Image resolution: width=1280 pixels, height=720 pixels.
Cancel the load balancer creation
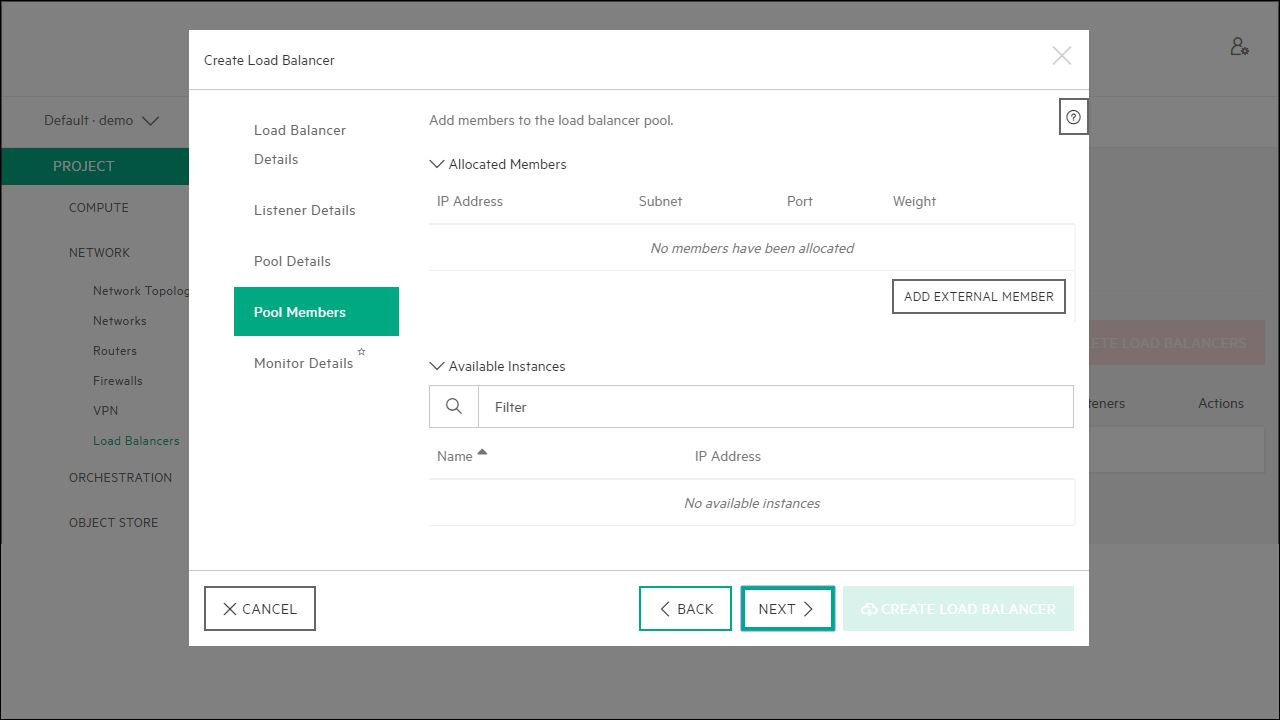coord(260,609)
